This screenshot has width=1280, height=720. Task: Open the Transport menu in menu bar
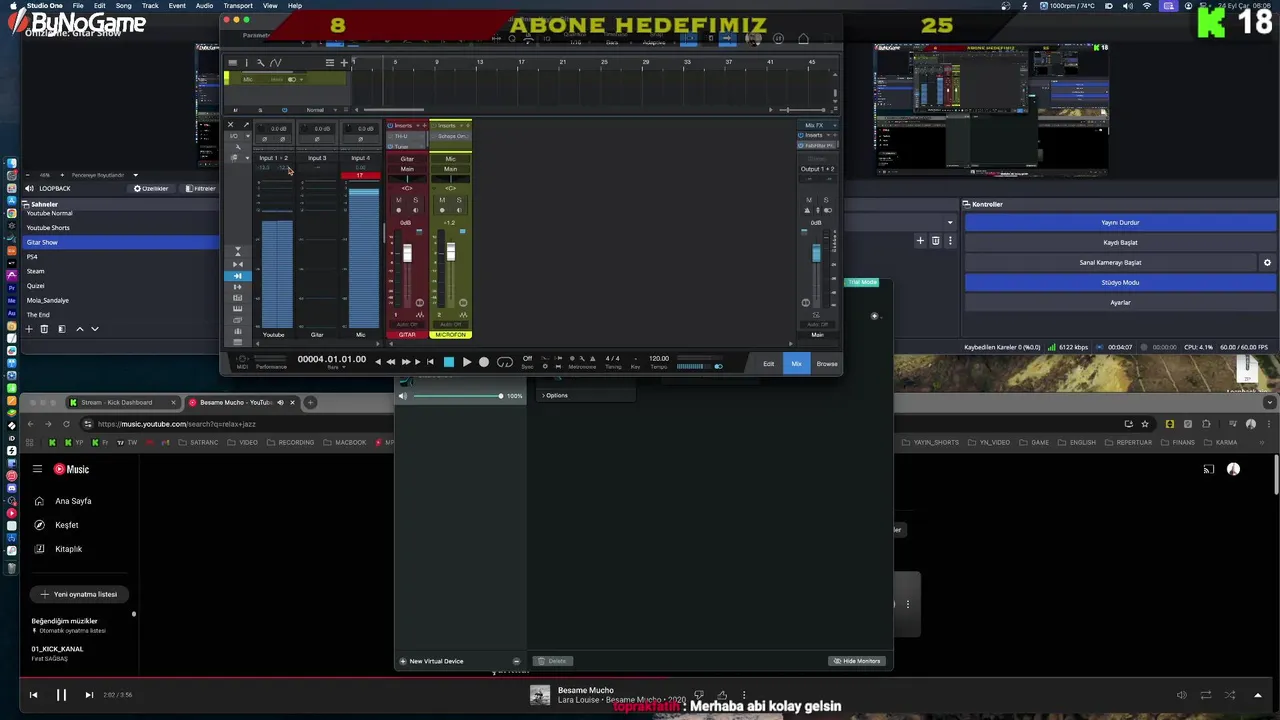click(238, 5)
